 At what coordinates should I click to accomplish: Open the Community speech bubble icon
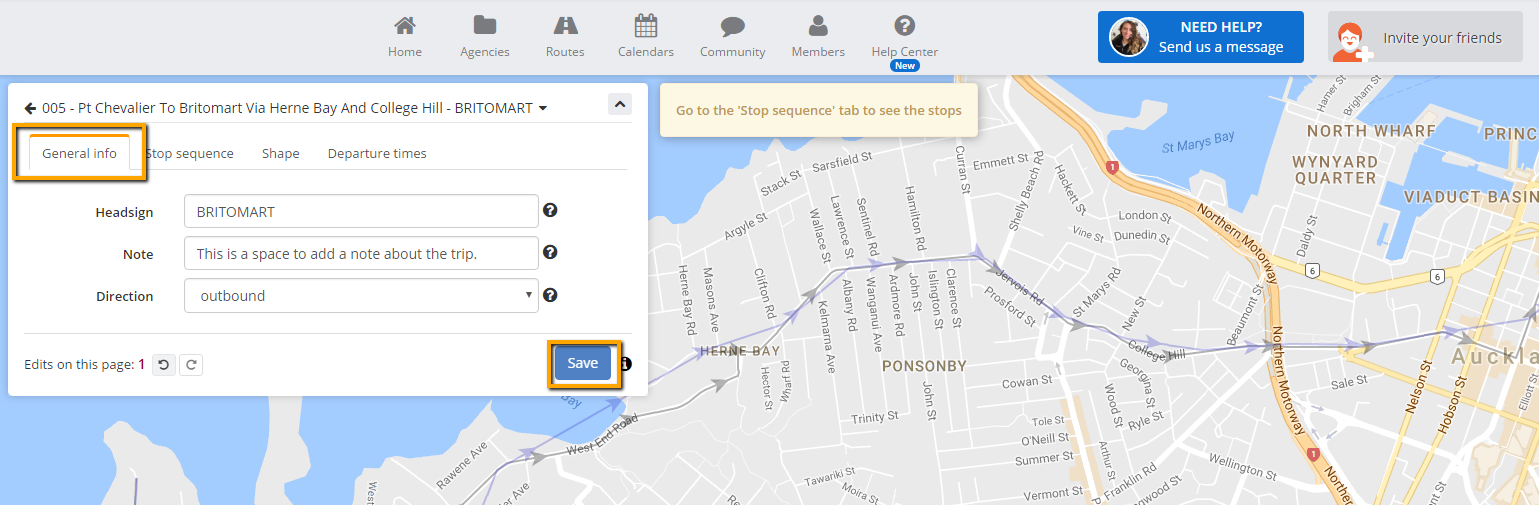pos(733,26)
